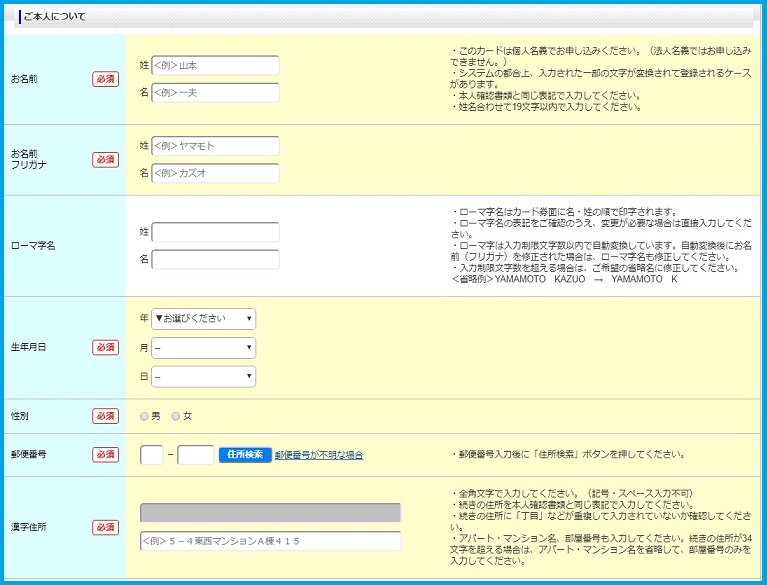The width and height of the screenshot is (768, 585).
Task: Open the 年 dropdown showing お選びください
Action: point(203,319)
